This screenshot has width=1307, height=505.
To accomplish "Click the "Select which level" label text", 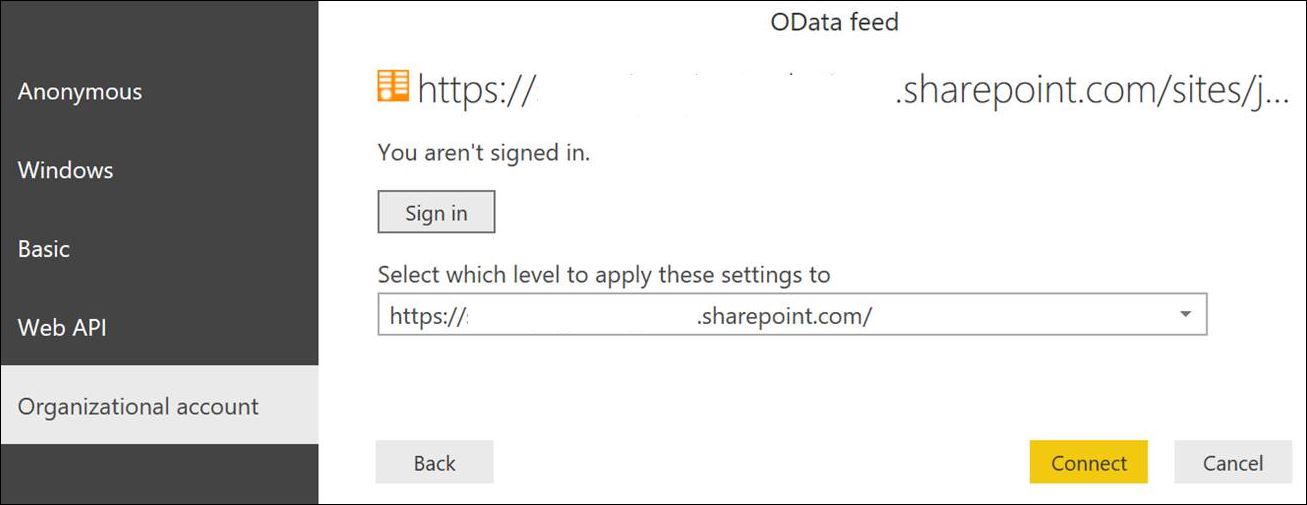I will click(604, 274).
